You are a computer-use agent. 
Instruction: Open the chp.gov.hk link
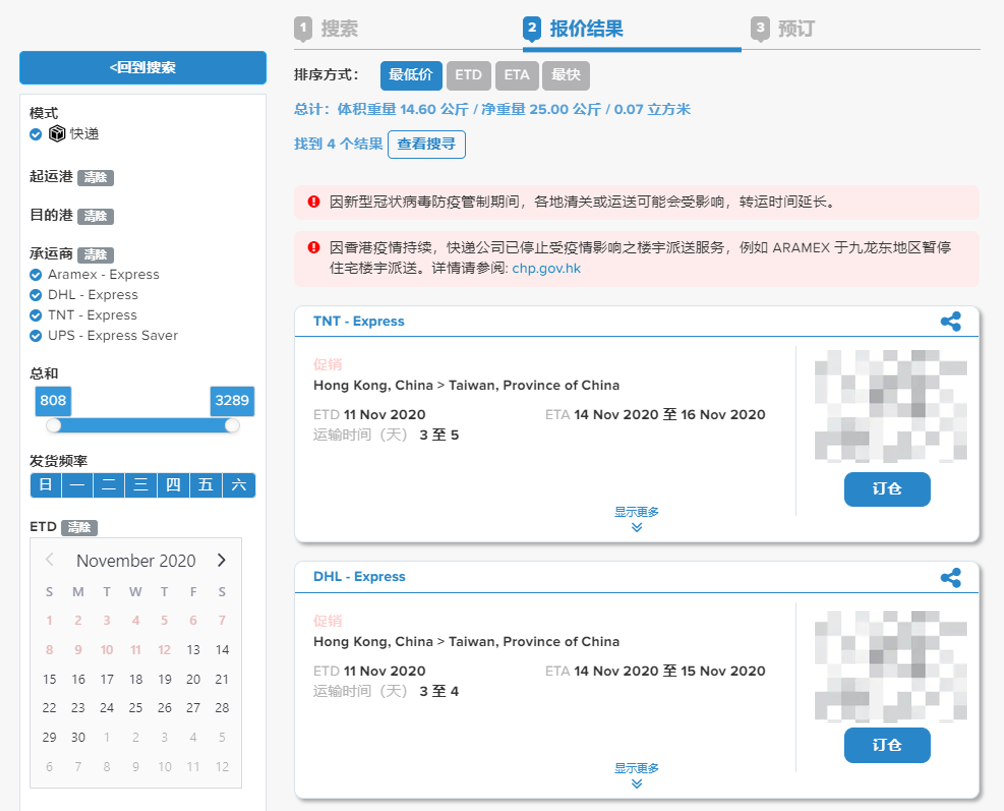pos(546,268)
